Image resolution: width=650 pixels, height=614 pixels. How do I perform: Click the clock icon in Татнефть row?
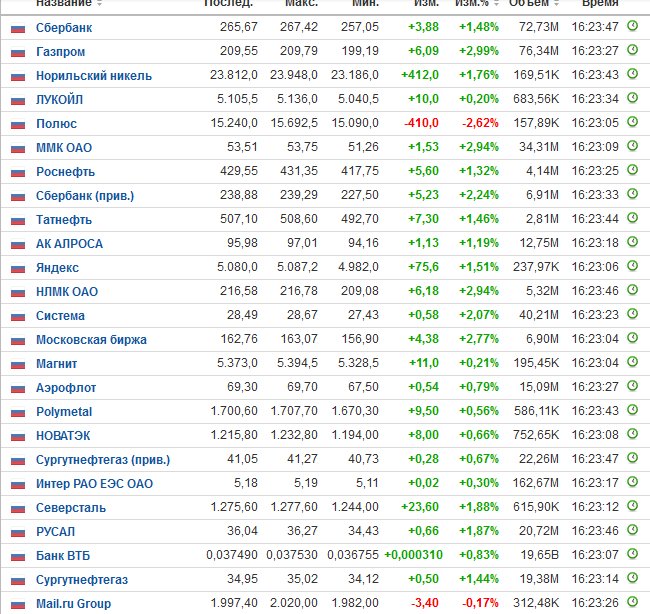[632, 218]
